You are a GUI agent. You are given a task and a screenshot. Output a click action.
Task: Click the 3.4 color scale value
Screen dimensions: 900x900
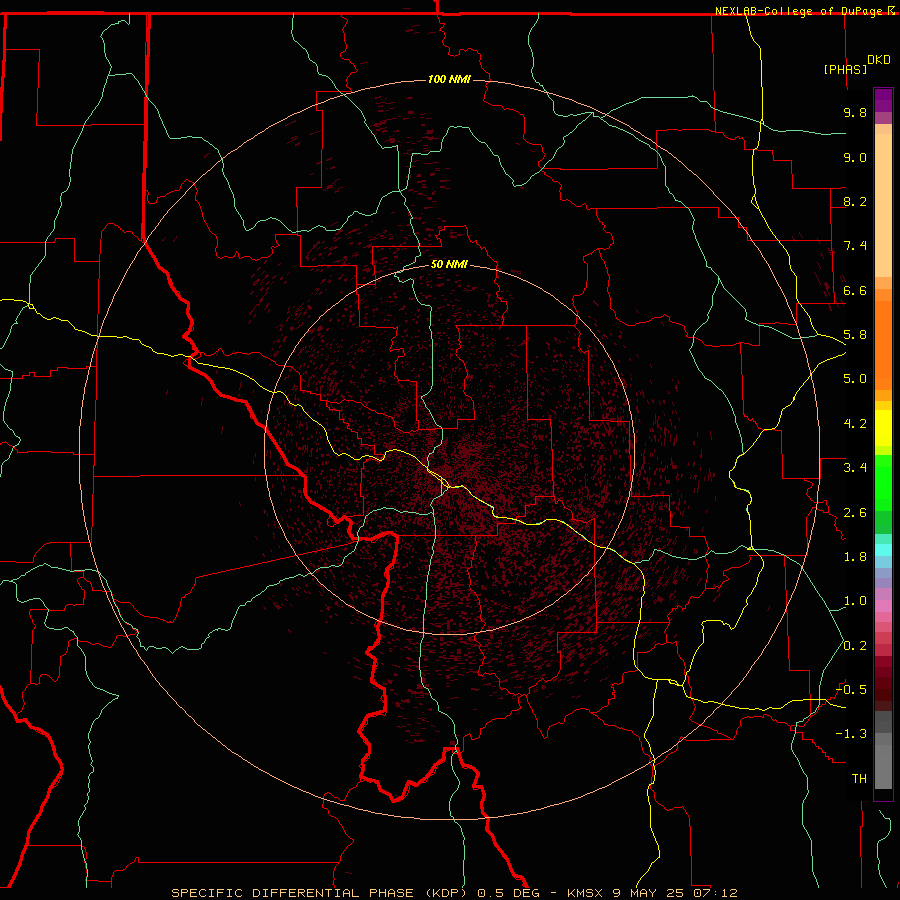tap(855, 468)
